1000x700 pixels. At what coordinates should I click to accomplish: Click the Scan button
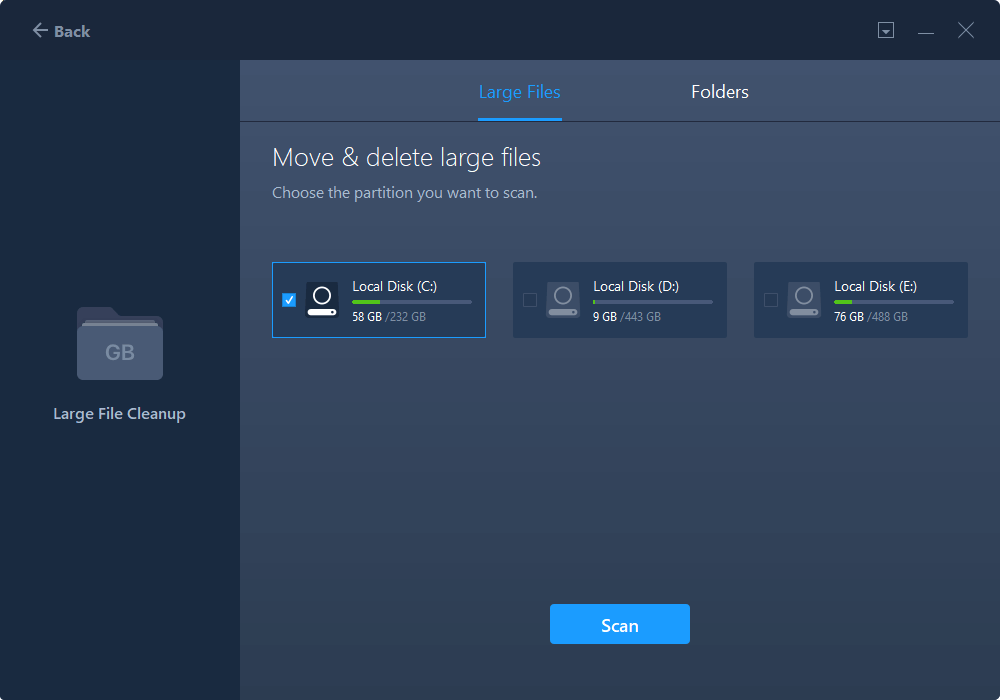pyautogui.click(x=619, y=624)
